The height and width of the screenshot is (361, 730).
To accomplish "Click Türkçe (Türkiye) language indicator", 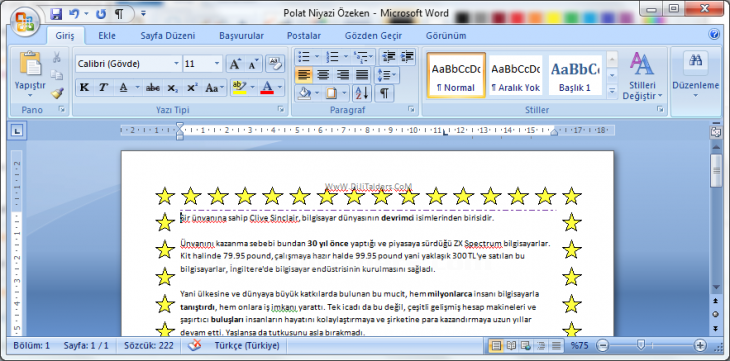I will tap(247, 346).
